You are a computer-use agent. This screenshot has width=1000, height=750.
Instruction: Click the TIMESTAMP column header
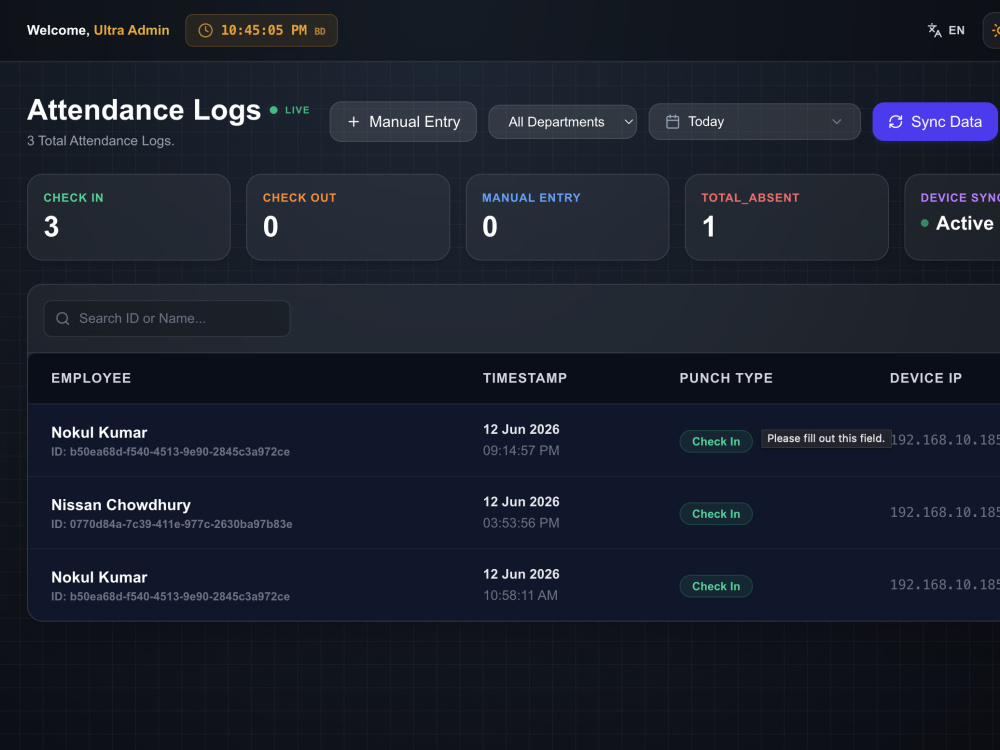click(x=525, y=378)
